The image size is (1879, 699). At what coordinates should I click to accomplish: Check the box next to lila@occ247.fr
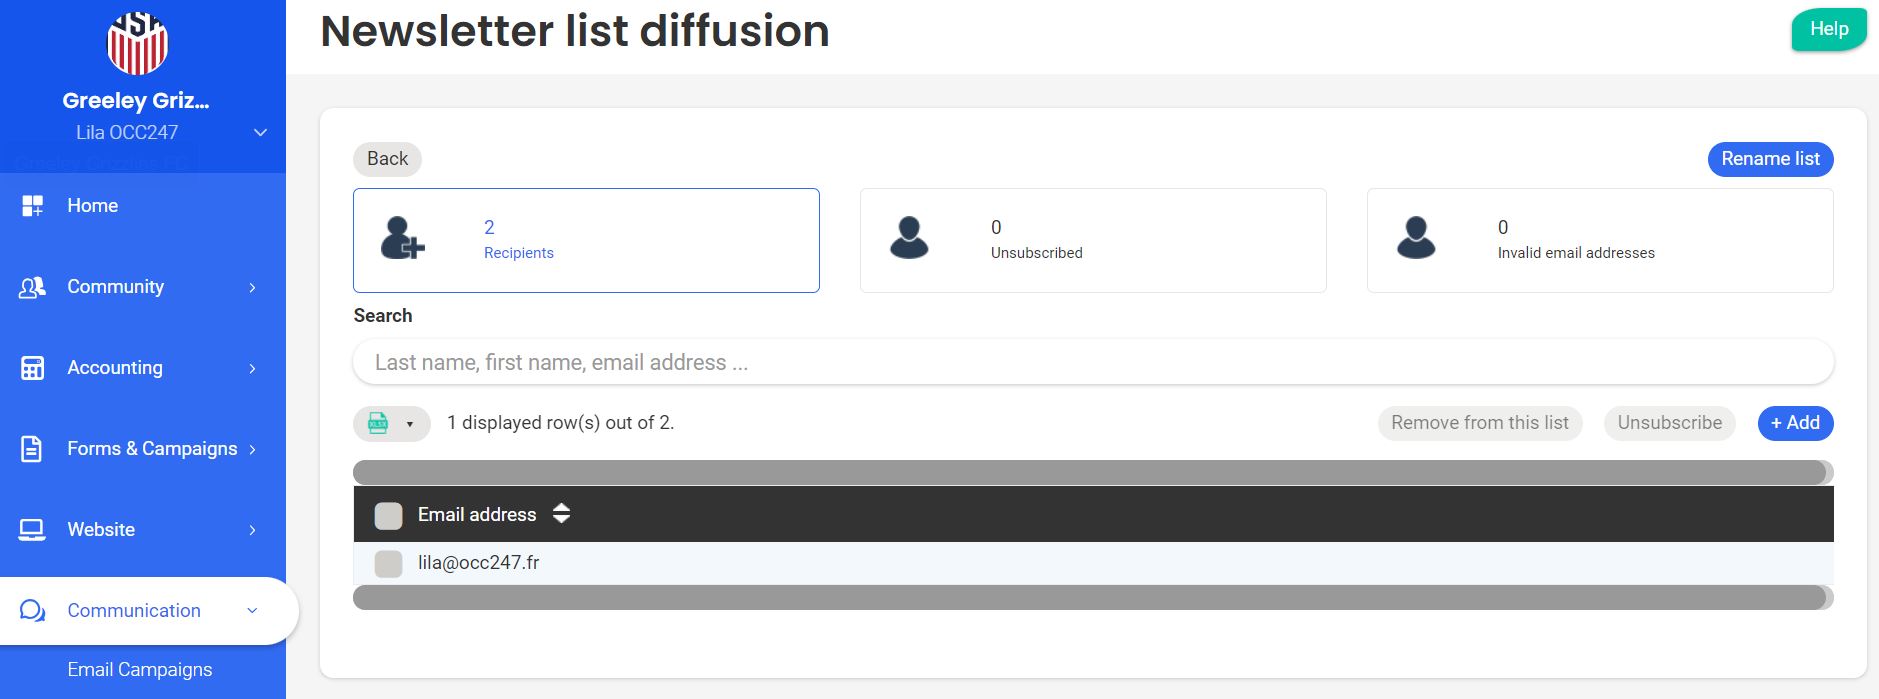pos(388,563)
